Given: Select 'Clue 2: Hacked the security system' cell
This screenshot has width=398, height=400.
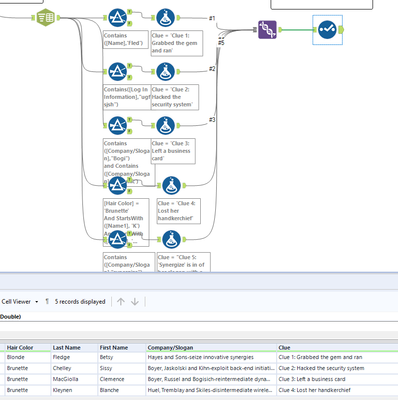Looking at the screenshot, I should point(337,368).
